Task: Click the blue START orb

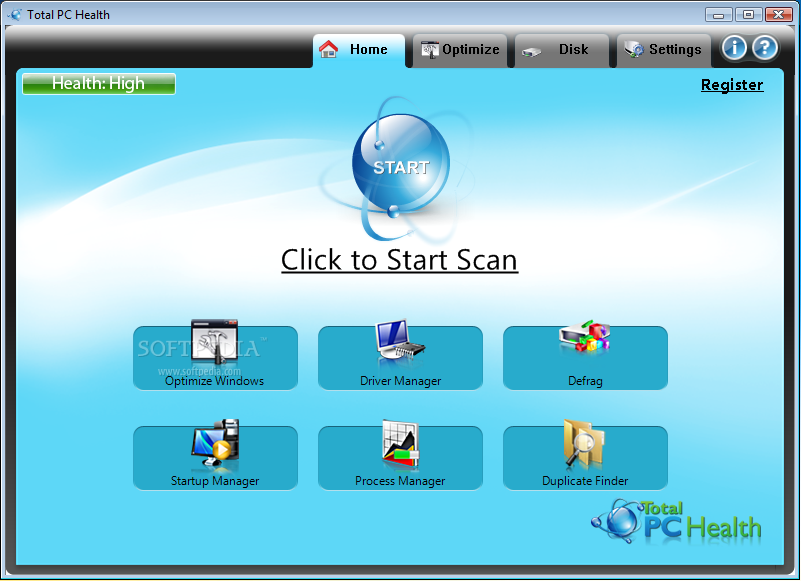Action: [x=400, y=162]
